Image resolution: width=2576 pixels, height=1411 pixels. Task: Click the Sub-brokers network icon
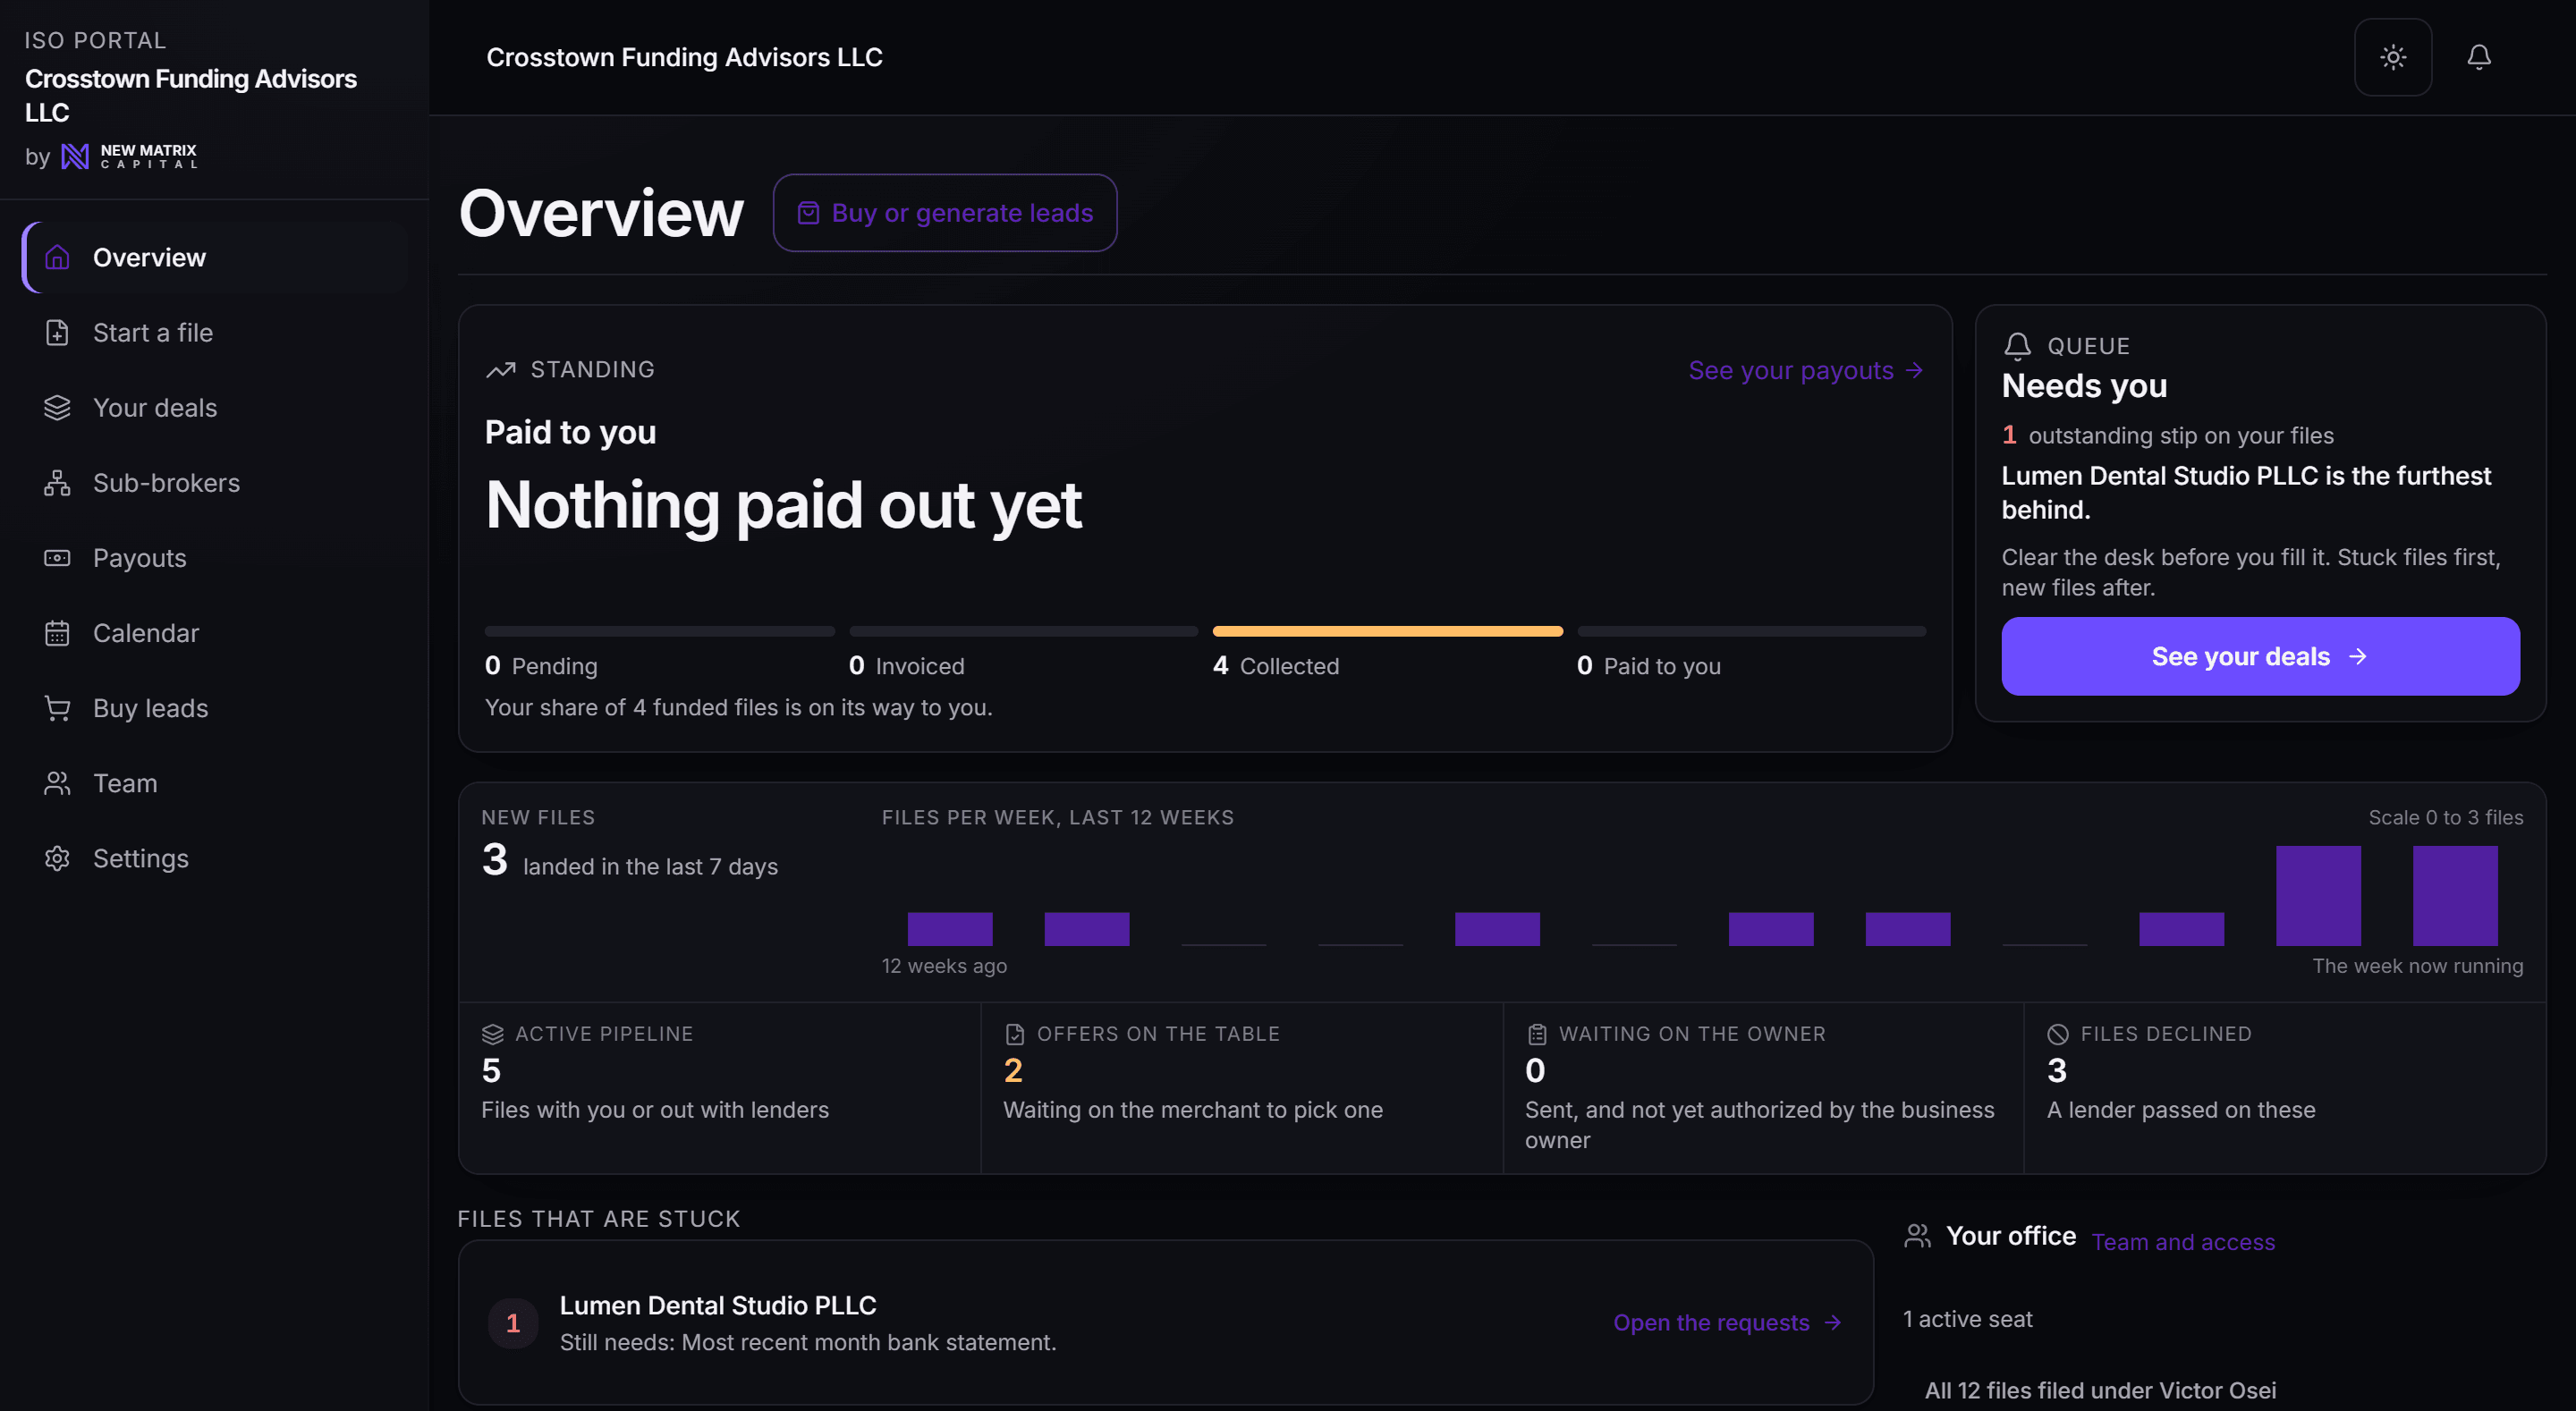[57, 482]
